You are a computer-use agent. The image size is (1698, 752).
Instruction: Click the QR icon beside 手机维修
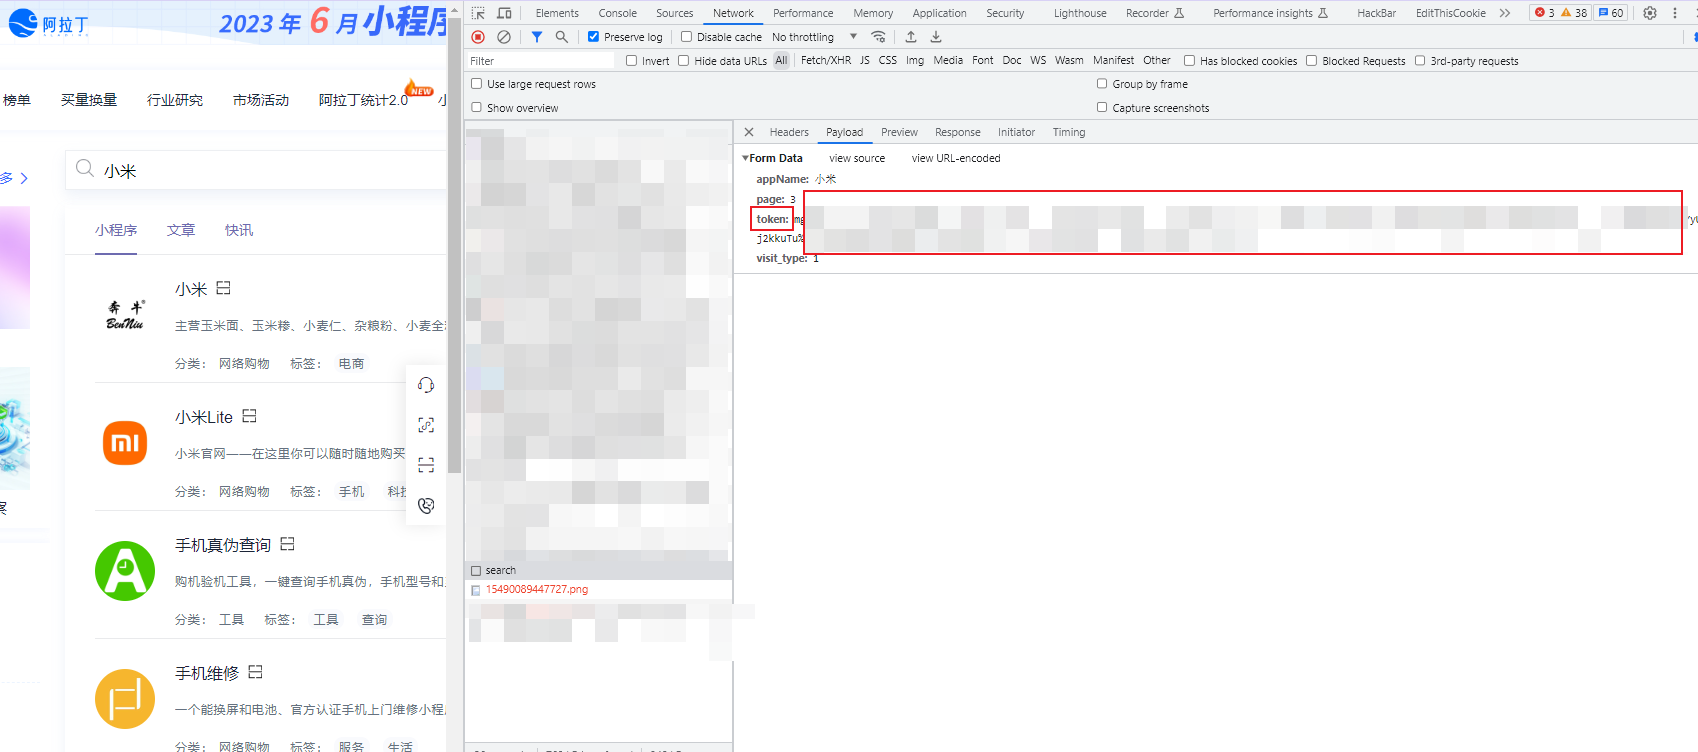point(256,672)
